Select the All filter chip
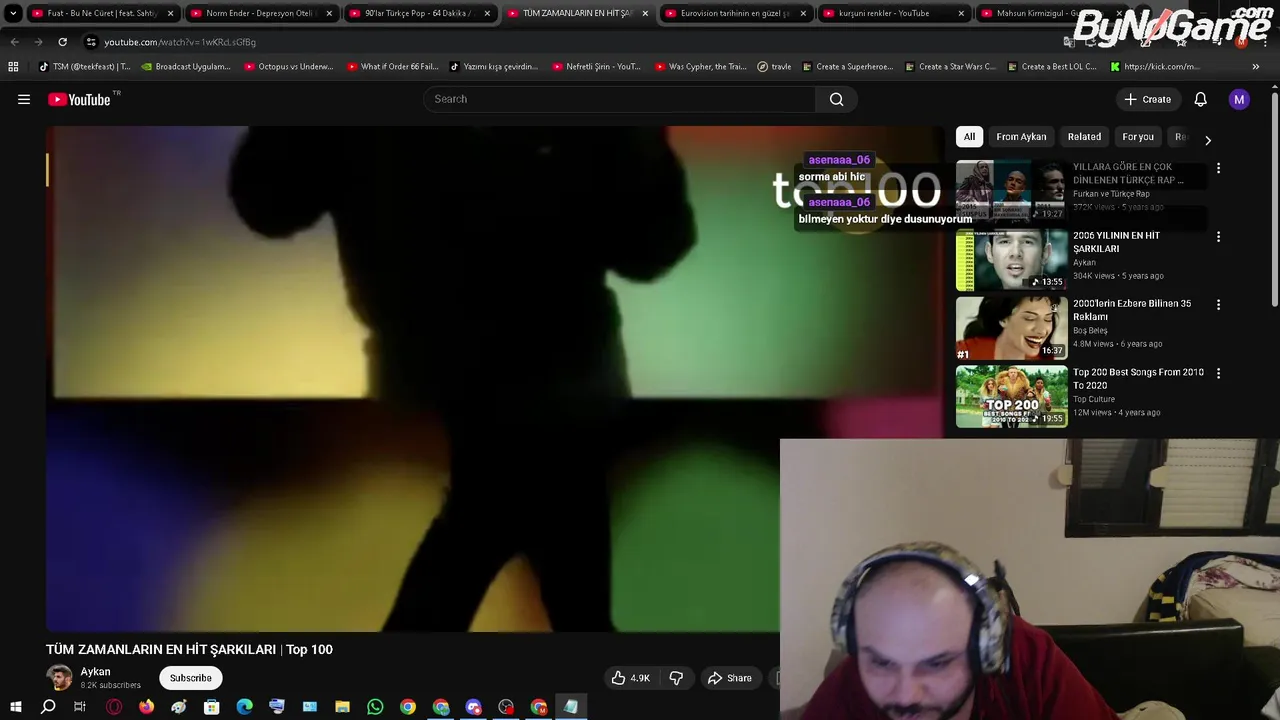Image resolution: width=1280 pixels, height=720 pixels. point(969,137)
